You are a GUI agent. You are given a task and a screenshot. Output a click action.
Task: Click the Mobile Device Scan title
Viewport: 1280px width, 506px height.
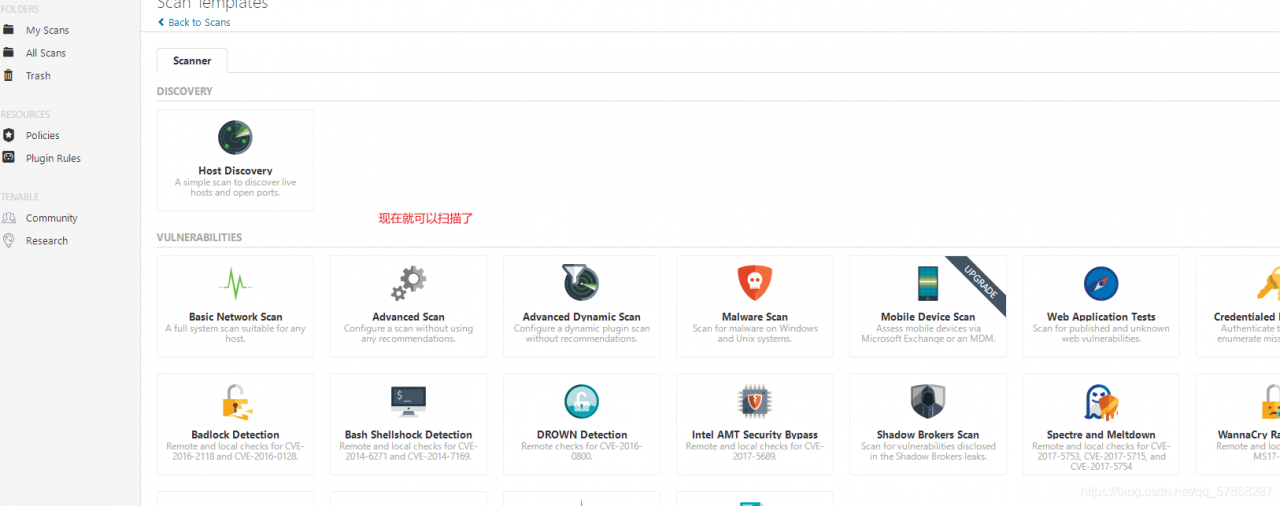[928, 317]
